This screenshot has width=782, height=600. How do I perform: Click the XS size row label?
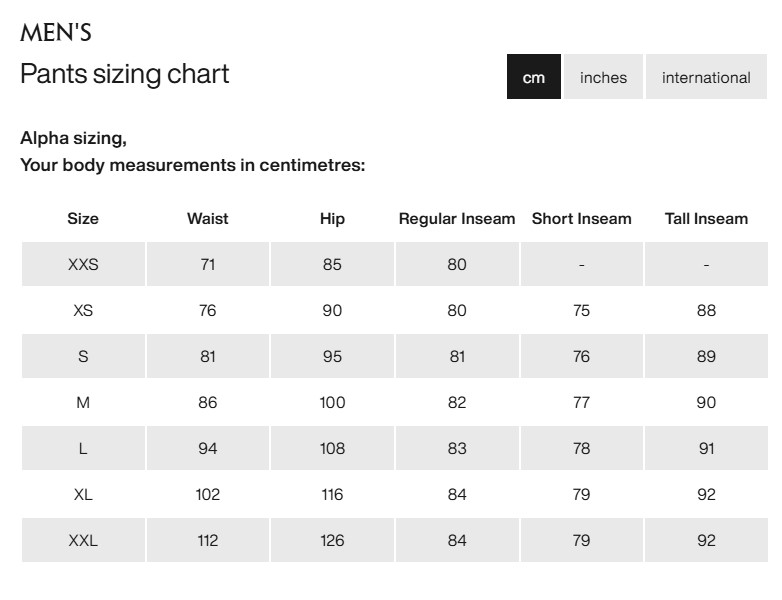point(83,311)
